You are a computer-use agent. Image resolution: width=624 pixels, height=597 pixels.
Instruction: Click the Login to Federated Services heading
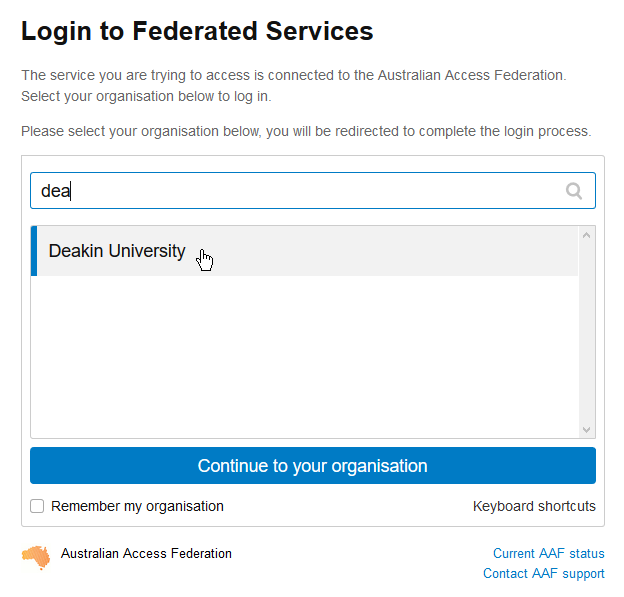(197, 31)
